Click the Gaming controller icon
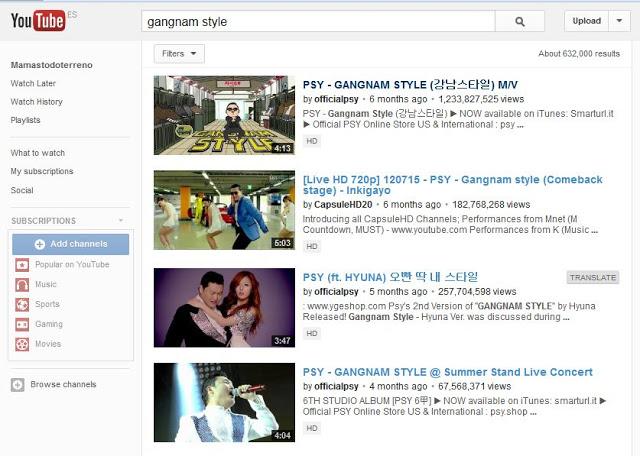Image resolution: width=640 pixels, height=456 pixels. pos(22,325)
